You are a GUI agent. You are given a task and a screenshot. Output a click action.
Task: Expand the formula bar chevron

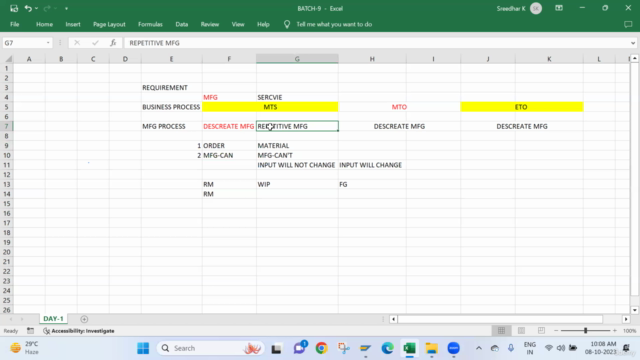pos(633,43)
